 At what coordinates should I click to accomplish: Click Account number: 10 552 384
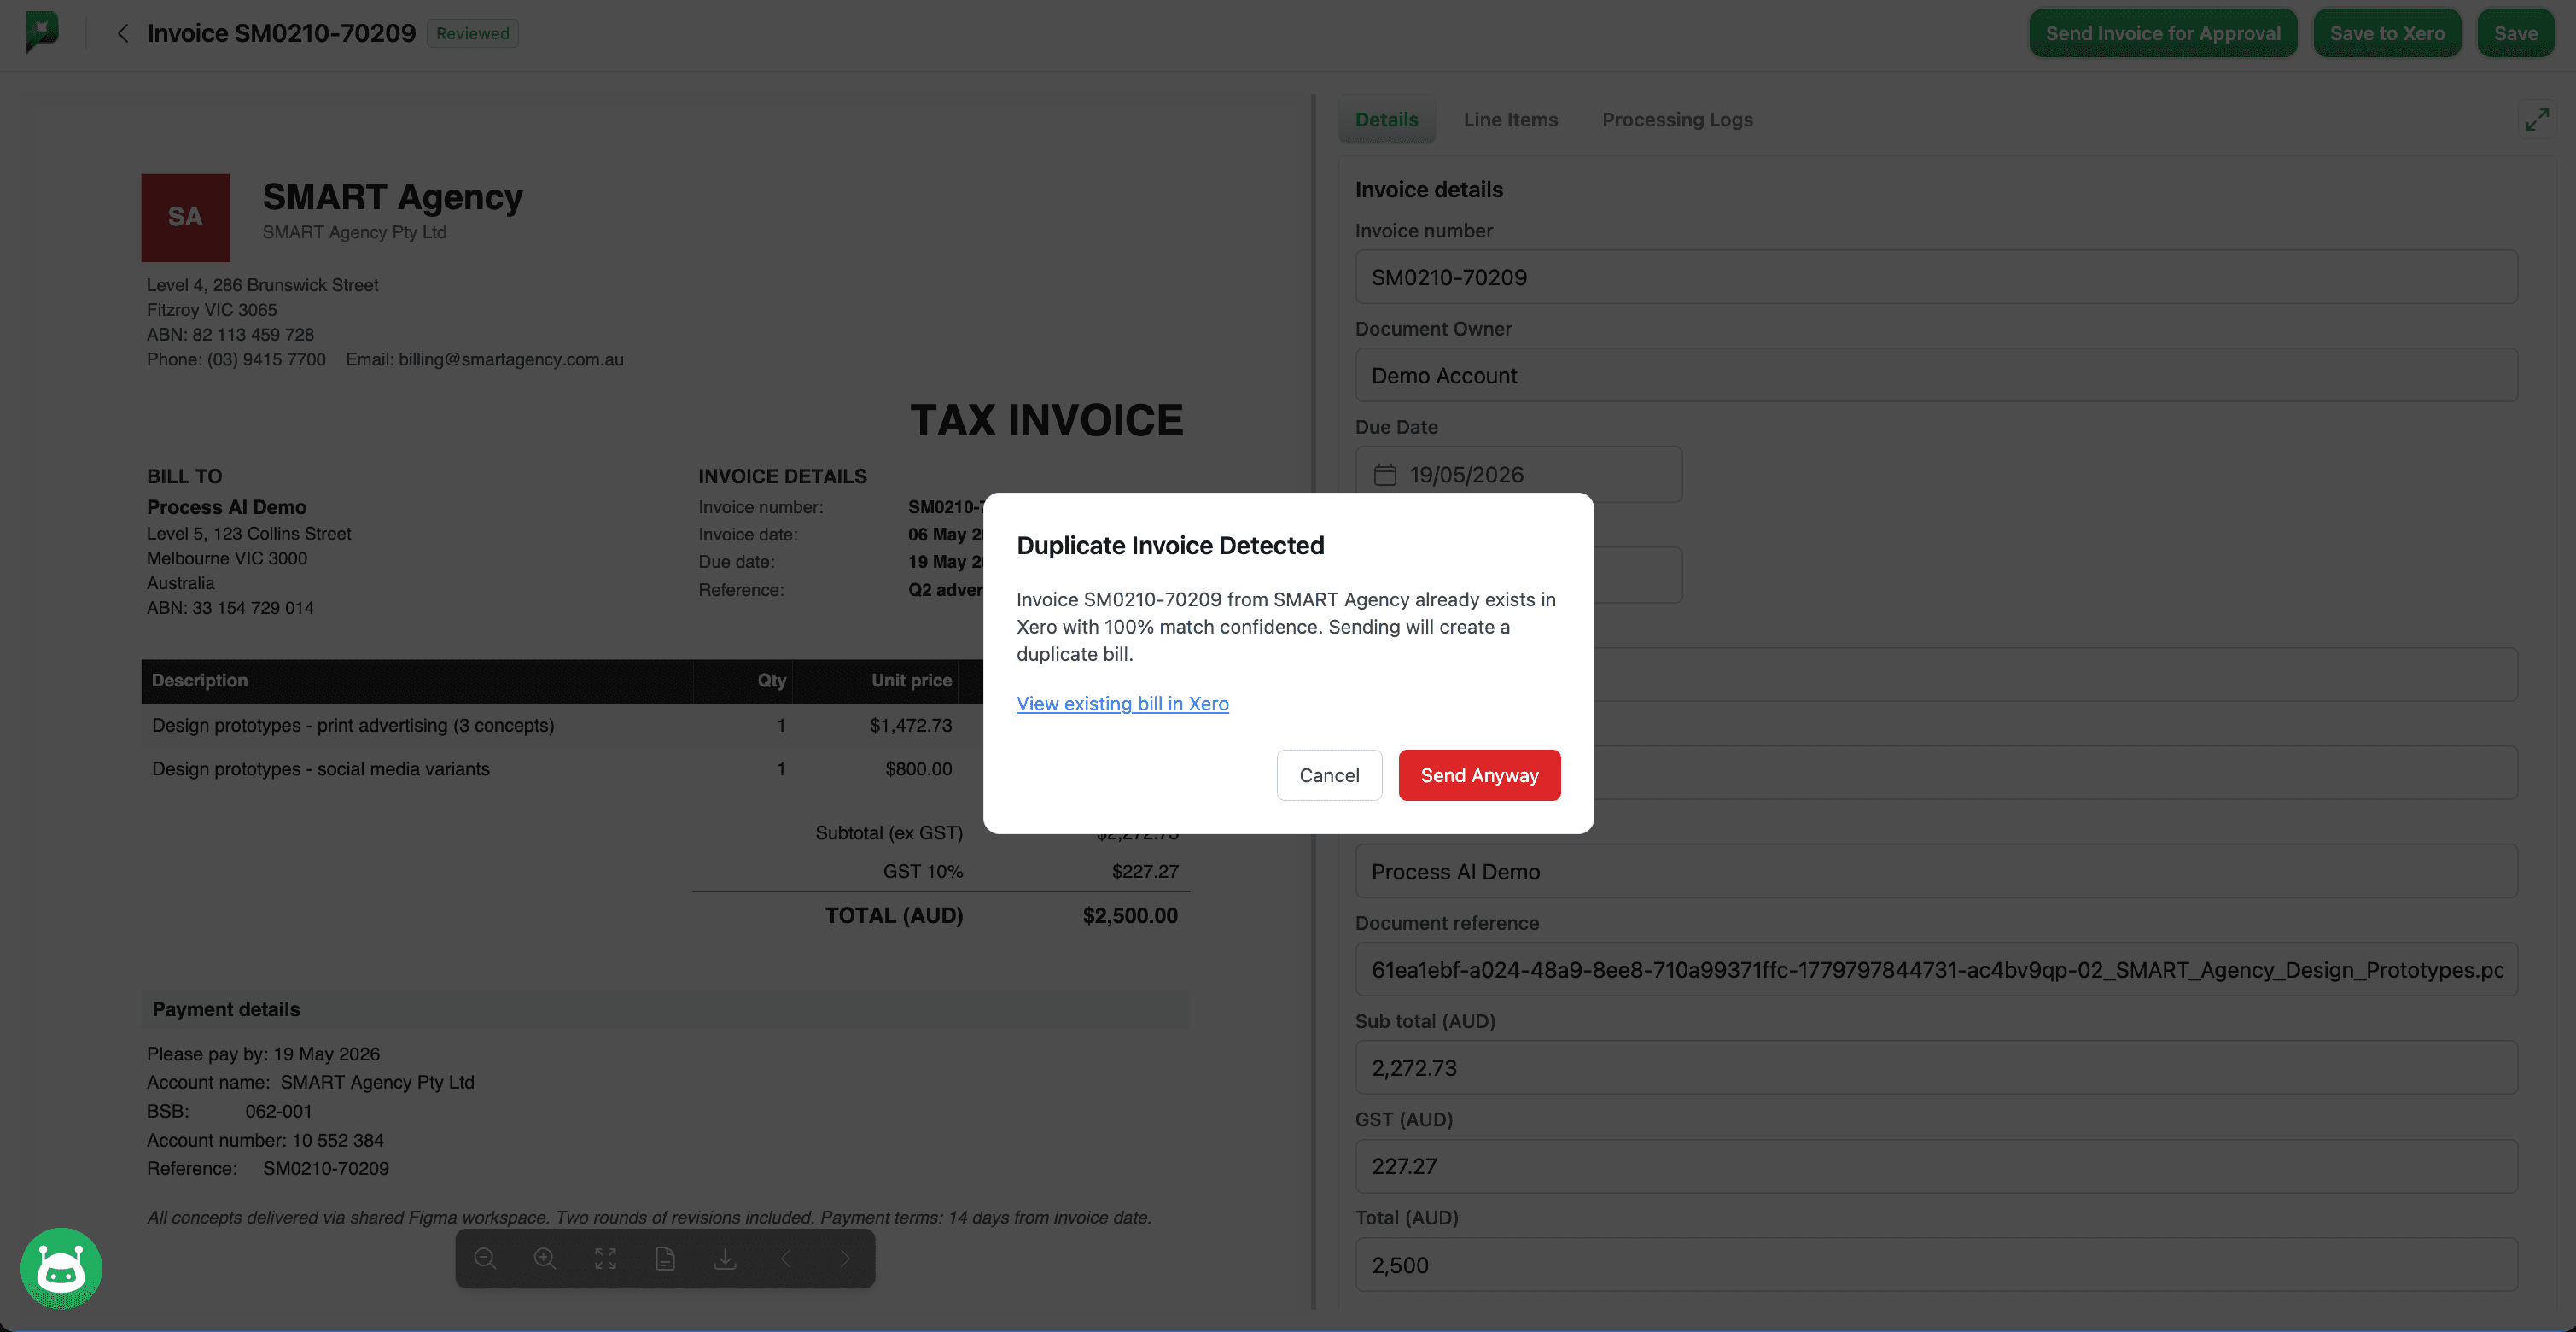pos(265,1140)
